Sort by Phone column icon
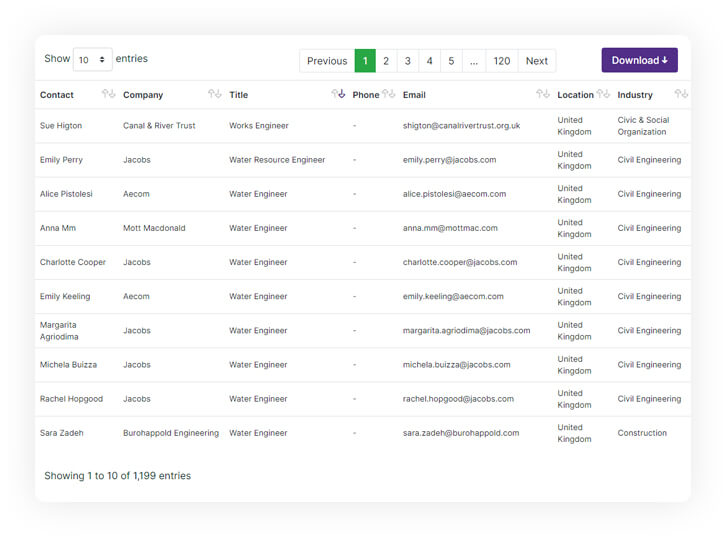 [389, 94]
